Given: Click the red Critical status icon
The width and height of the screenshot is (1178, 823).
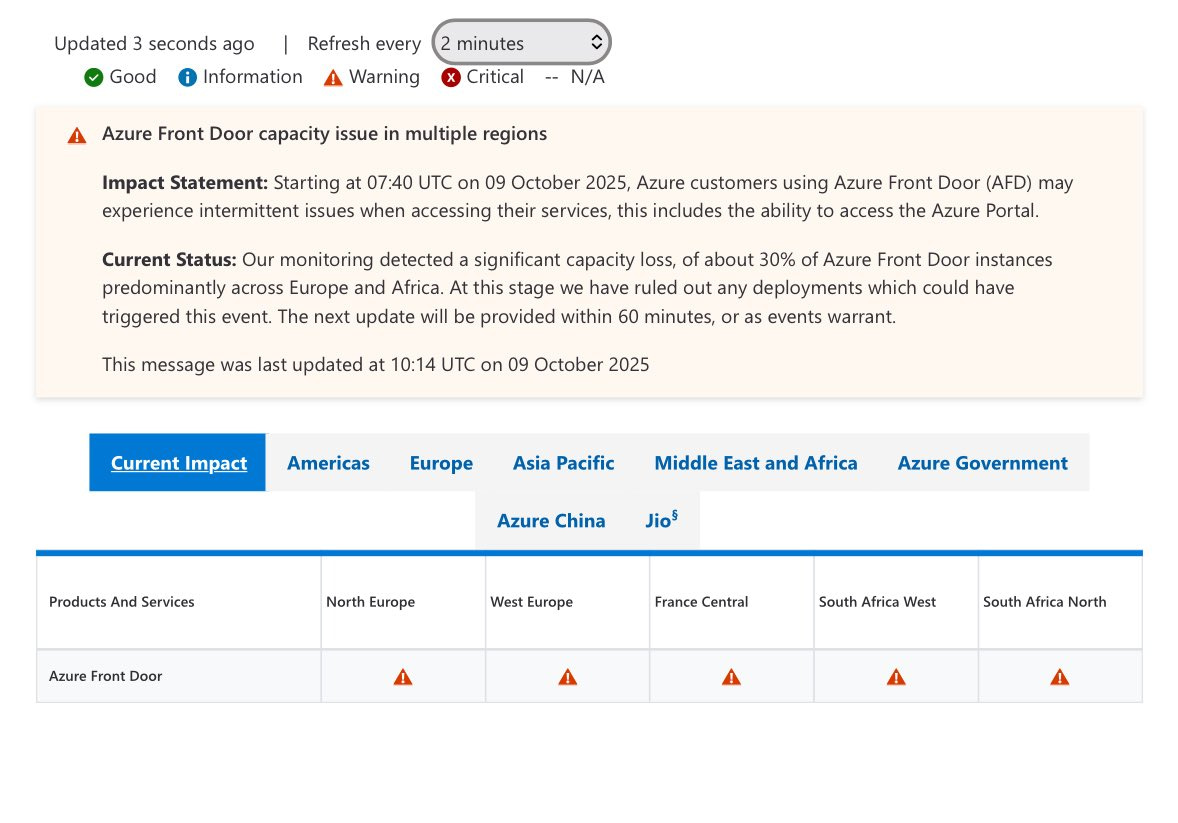Looking at the screenshot, I should [451, 76].
